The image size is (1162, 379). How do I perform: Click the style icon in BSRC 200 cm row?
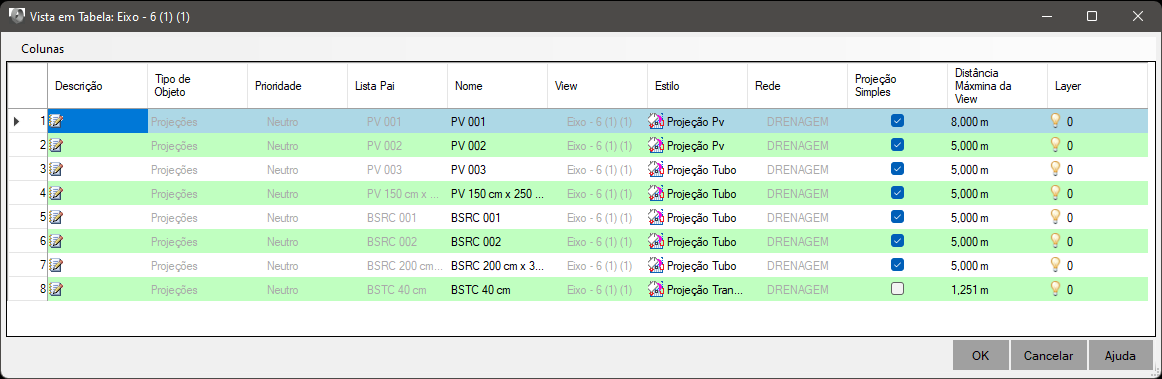coord(656,266)
